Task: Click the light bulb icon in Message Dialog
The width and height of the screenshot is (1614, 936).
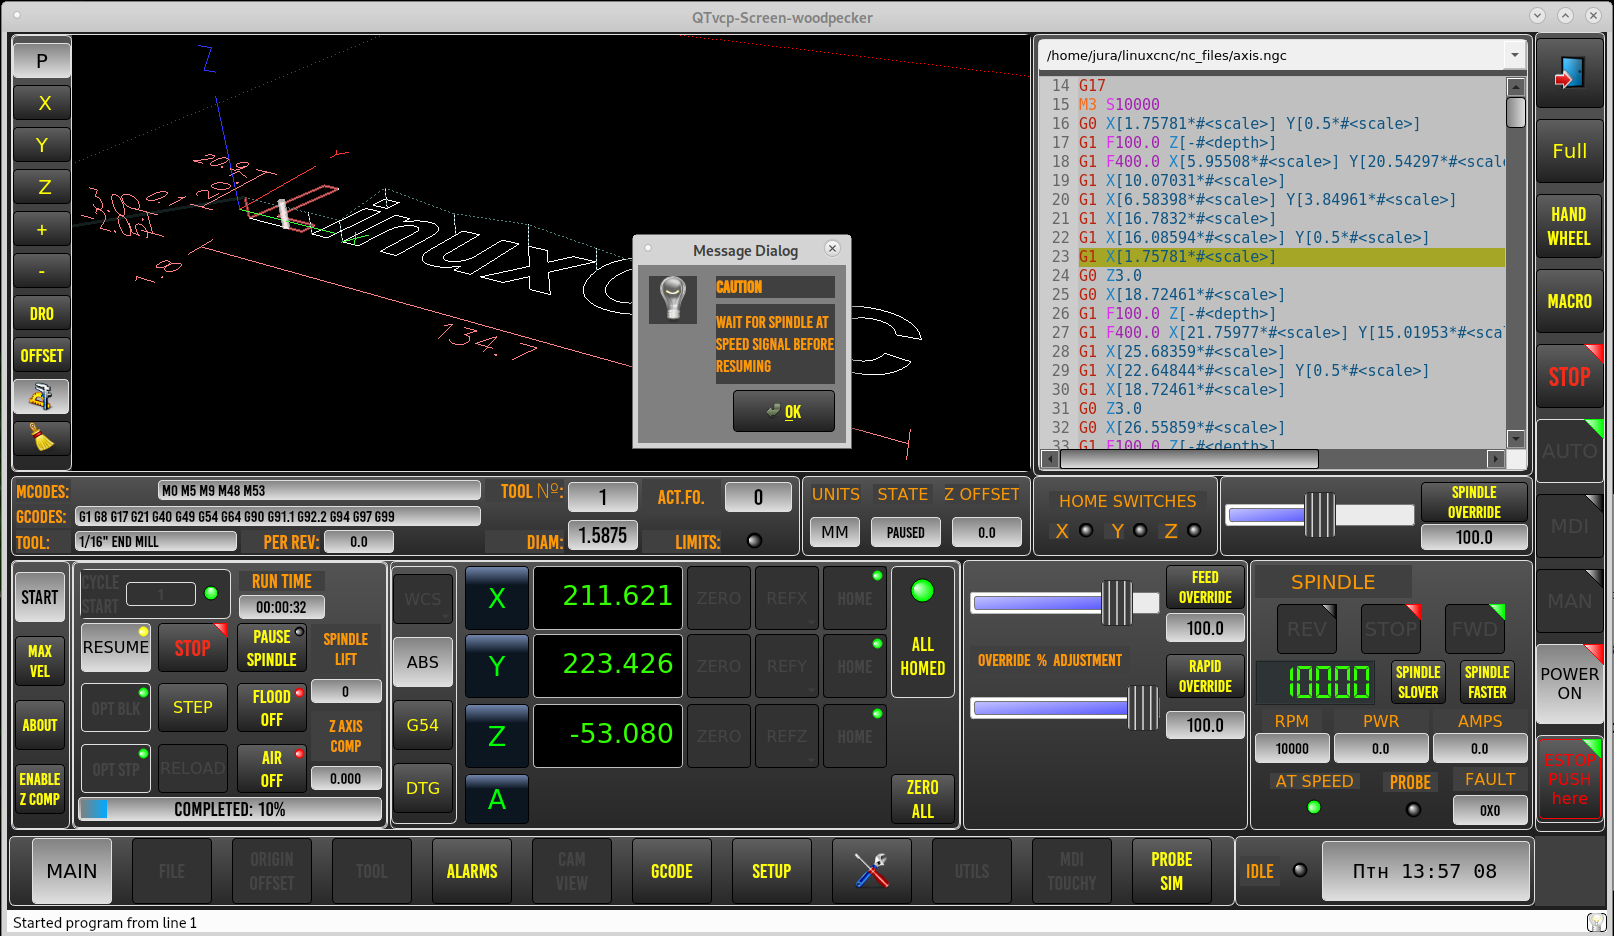Action: [673, 299]
